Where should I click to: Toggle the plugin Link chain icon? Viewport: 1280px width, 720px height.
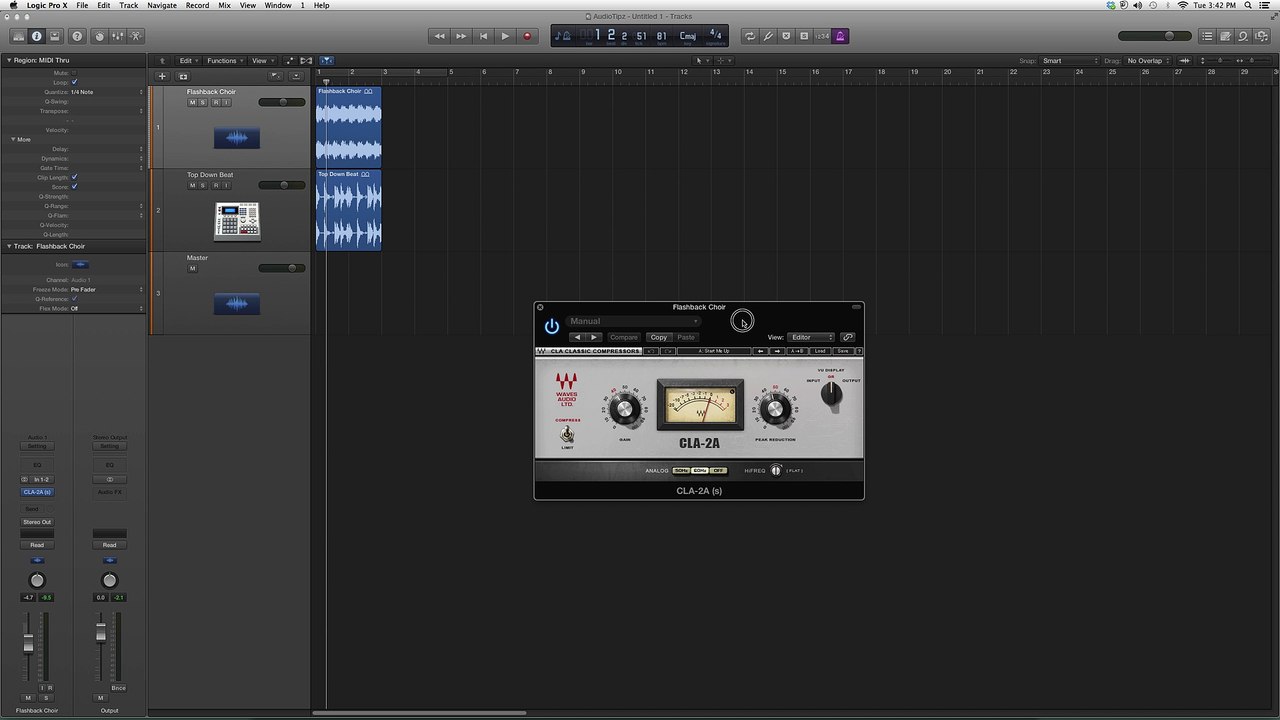tap(848, 337)
